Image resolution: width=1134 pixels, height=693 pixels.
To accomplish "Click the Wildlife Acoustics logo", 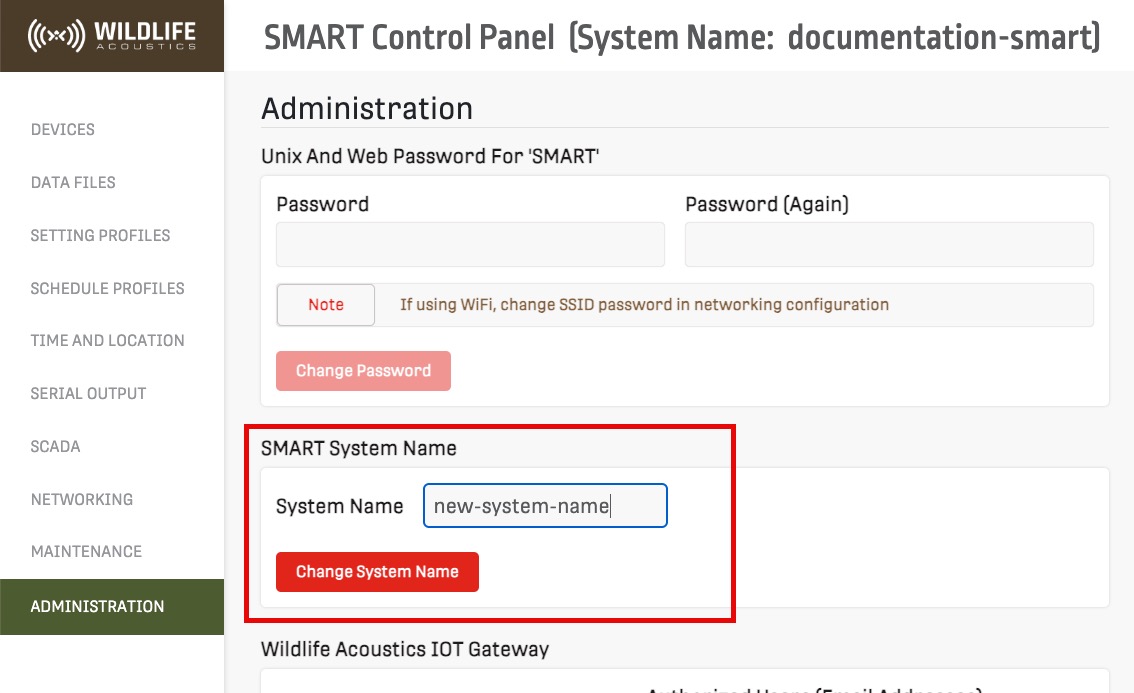I will pyautogui.click(x=111, y=36).
